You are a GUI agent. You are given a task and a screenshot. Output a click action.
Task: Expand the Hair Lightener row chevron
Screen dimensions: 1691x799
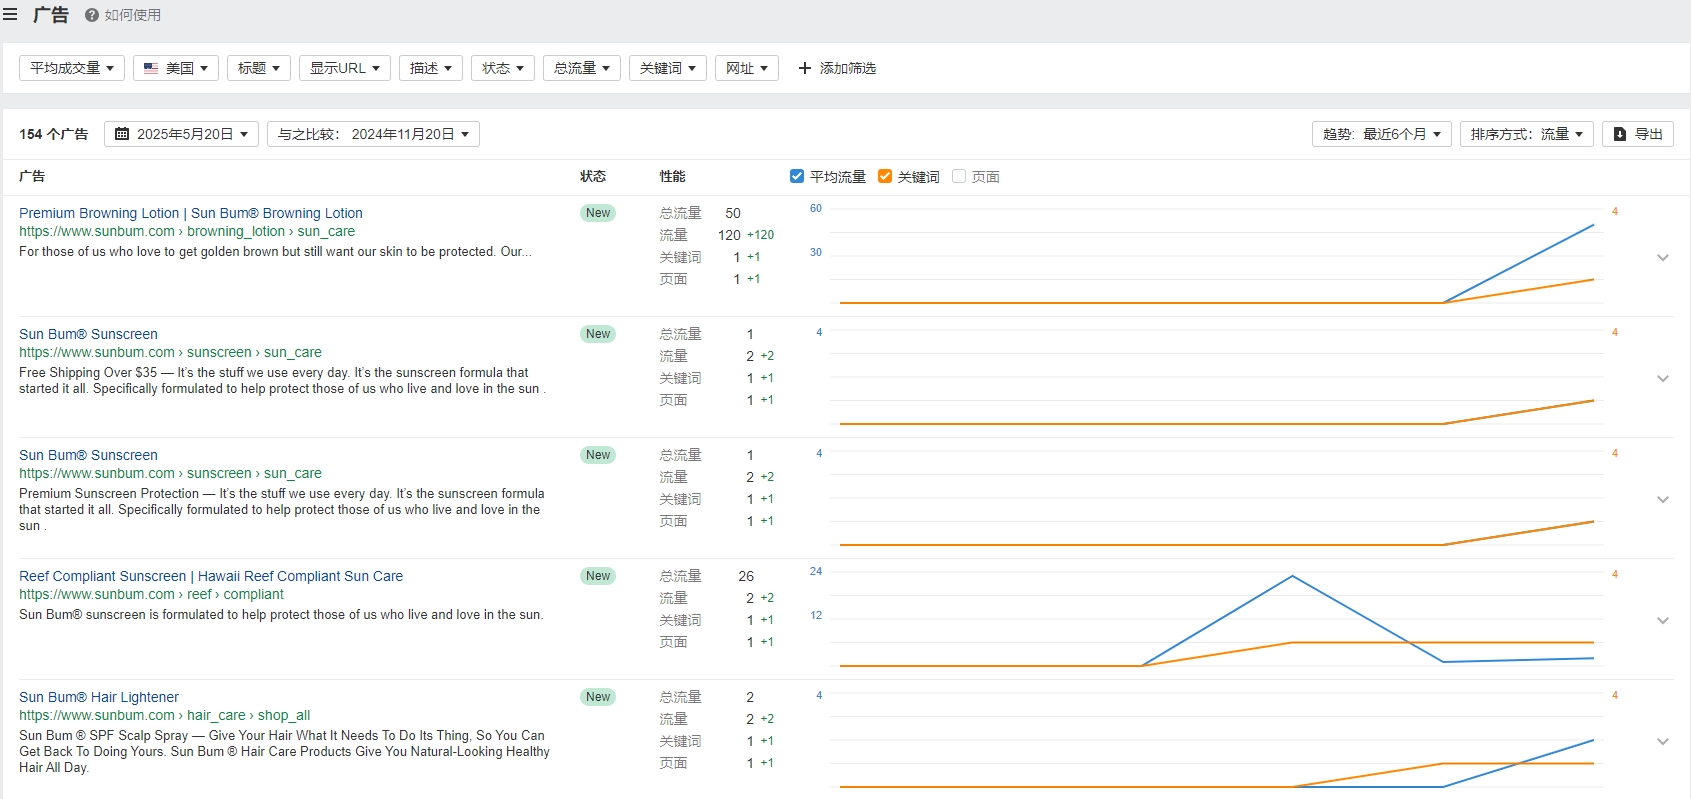[x=1663, y=741]
